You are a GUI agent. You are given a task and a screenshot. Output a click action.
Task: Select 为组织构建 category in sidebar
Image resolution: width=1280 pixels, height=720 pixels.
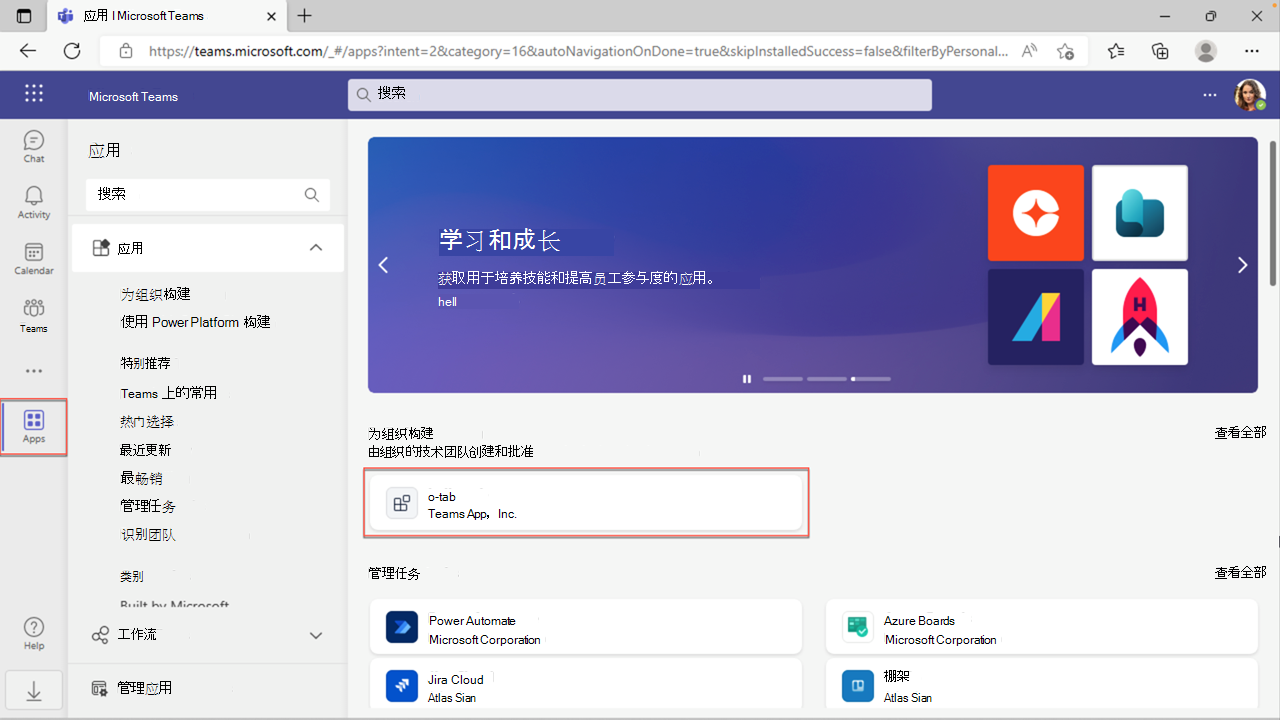pyautogui.click(x=156, y=294)
